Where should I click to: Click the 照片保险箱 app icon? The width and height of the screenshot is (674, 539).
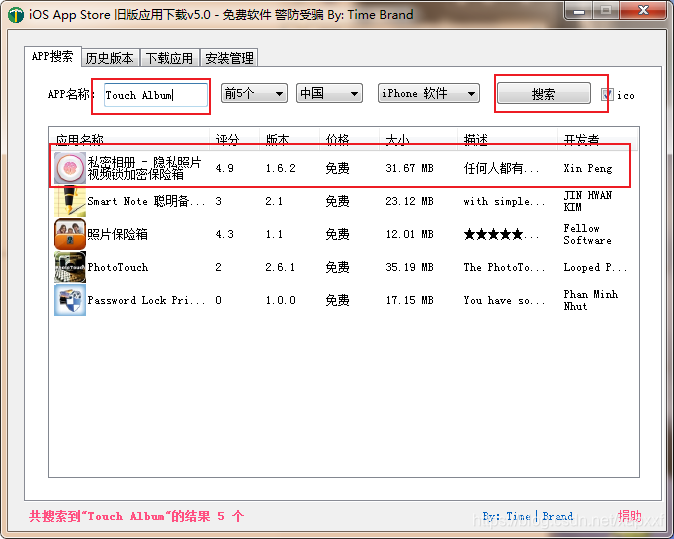[70, 234]
